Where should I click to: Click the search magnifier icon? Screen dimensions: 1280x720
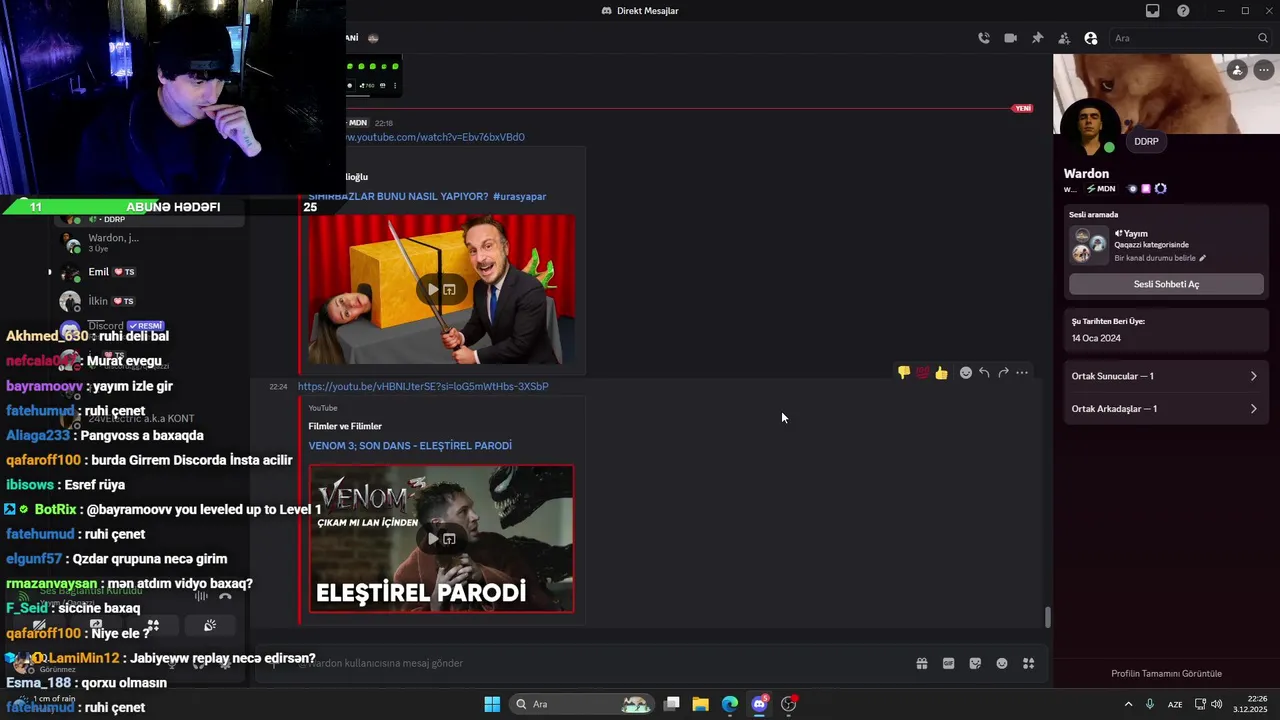click(1263, 38)
